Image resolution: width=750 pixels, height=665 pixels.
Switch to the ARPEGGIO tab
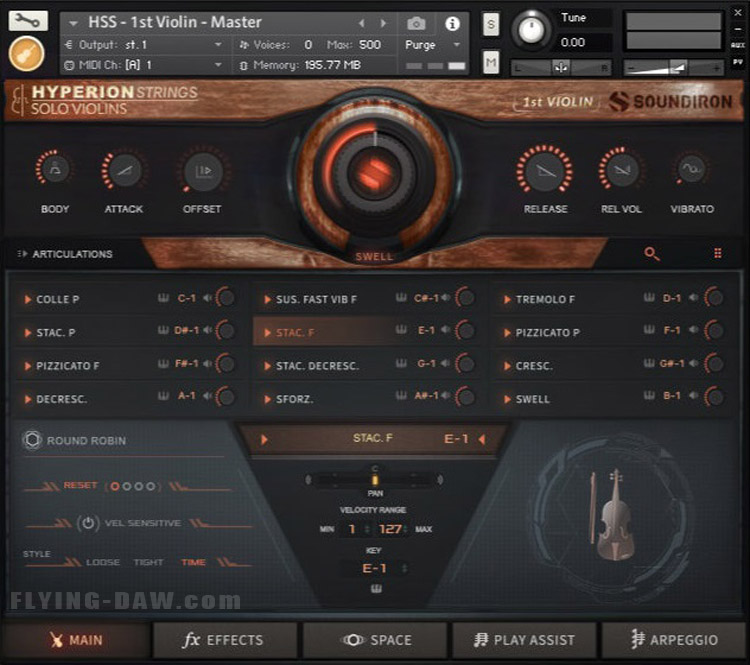click(673, 640)
